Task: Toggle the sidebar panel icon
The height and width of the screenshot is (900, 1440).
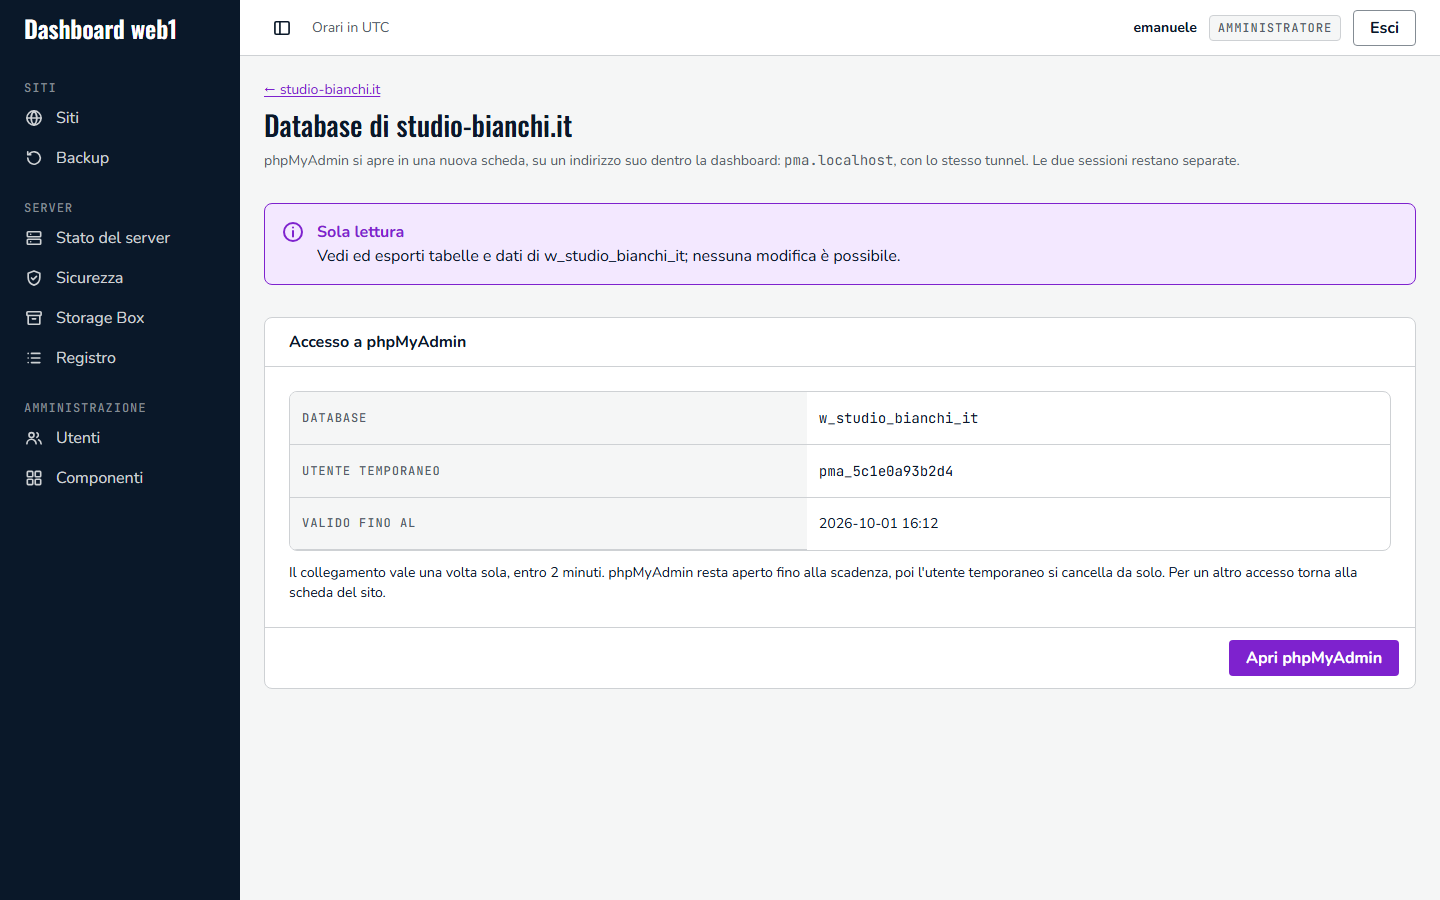Action: [282, 28]
